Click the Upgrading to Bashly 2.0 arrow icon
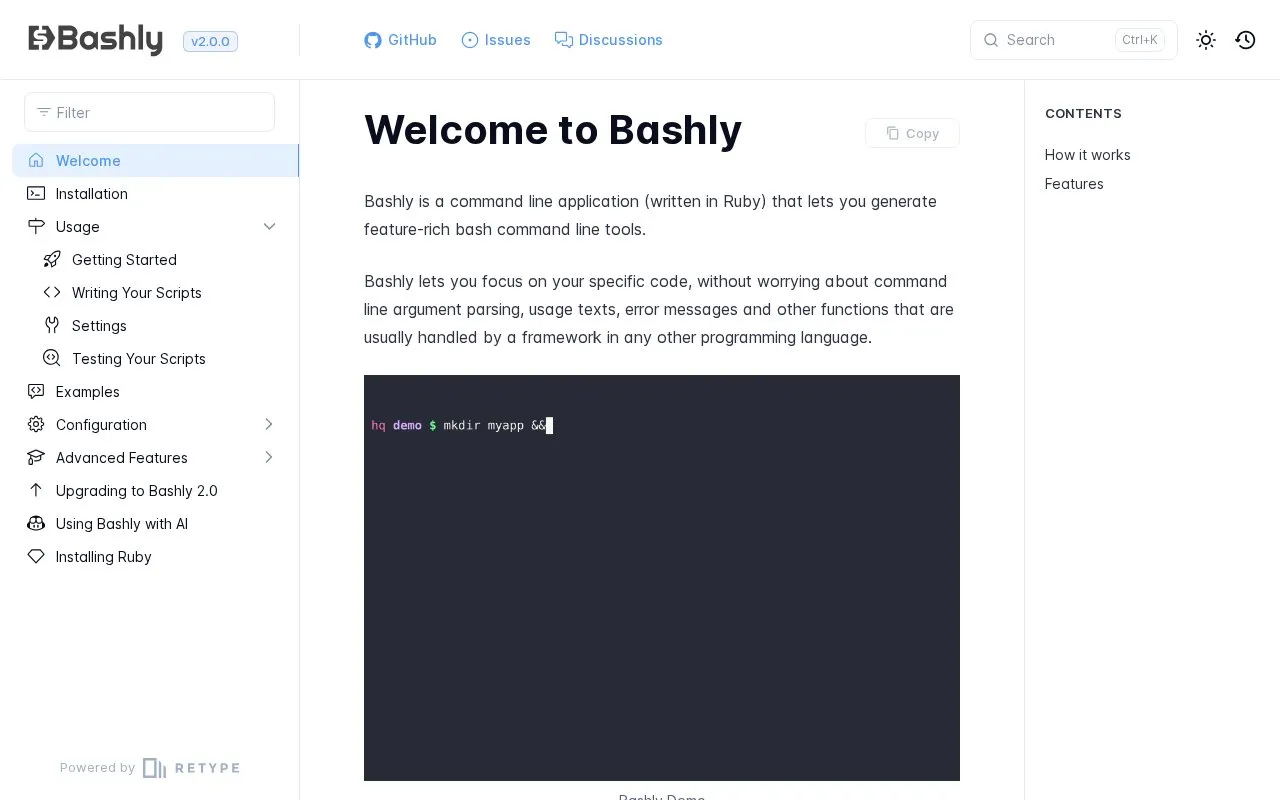Viewport: 1280px width, 800px height. coord(36,490)
